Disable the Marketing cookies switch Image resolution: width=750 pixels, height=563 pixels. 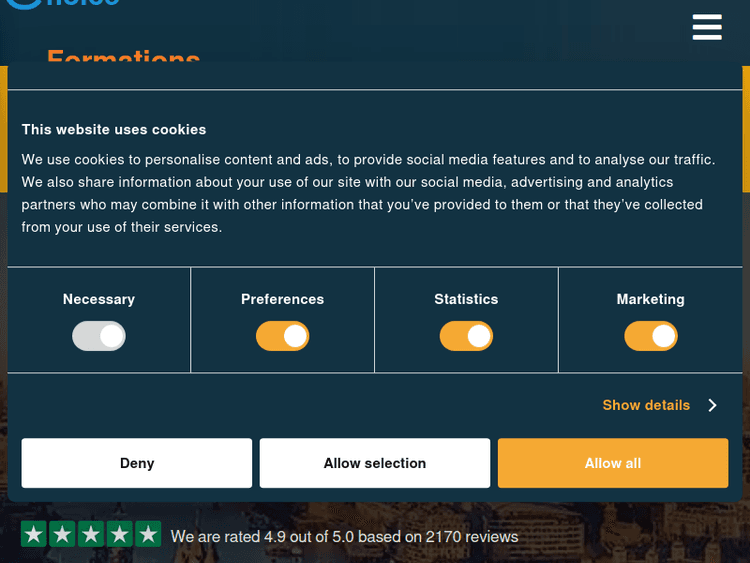tap(651, 336)
